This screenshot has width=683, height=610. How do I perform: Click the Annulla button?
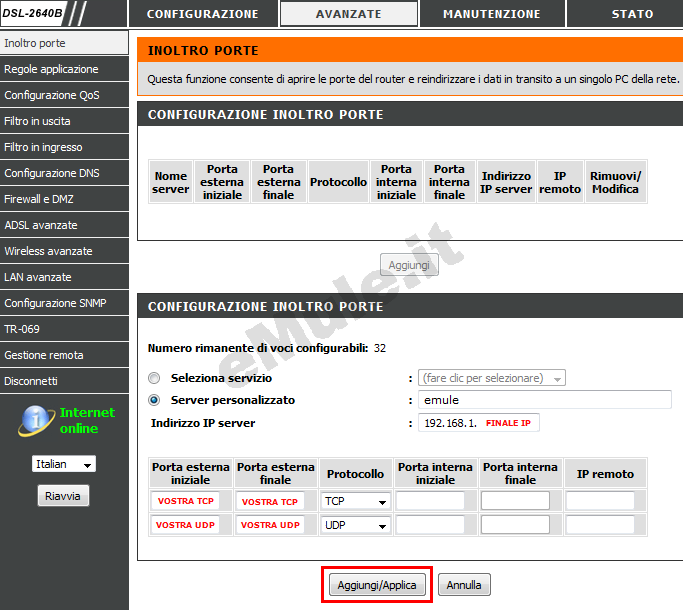pos(464,585)
